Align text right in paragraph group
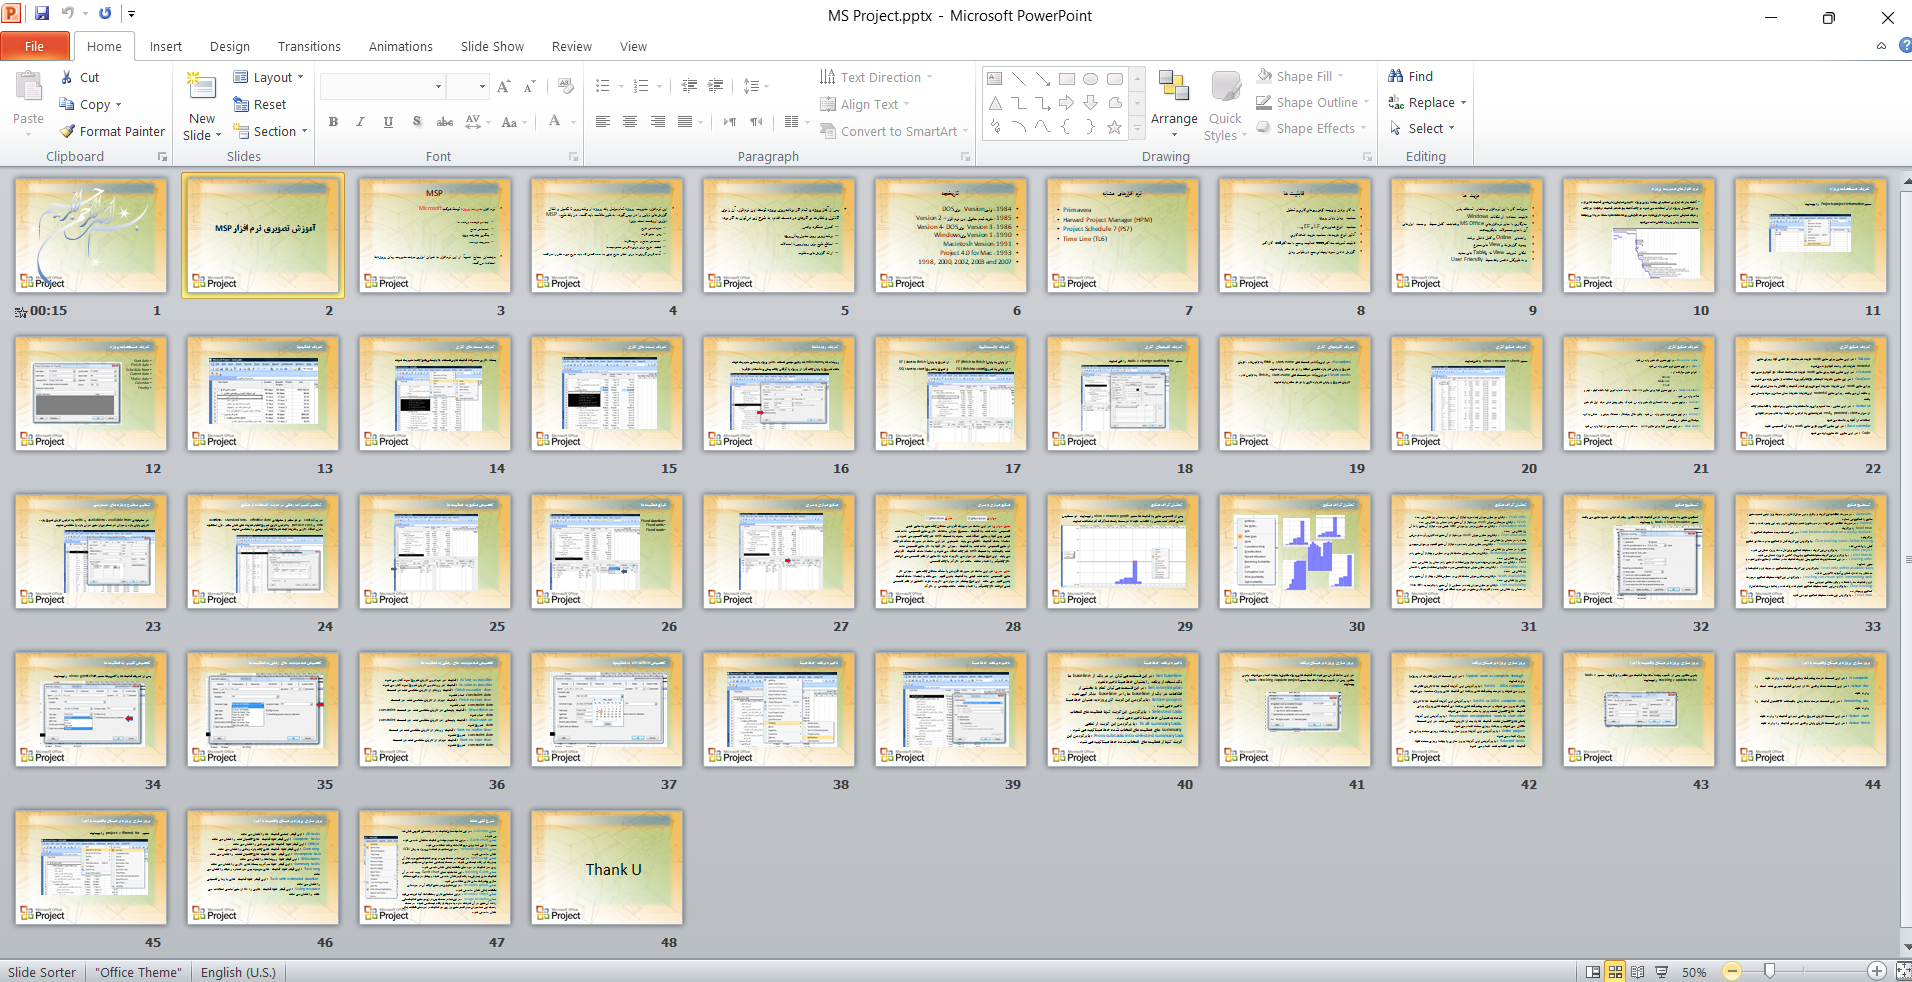This screenshot has width=1912, height=982. coord(658,122)
